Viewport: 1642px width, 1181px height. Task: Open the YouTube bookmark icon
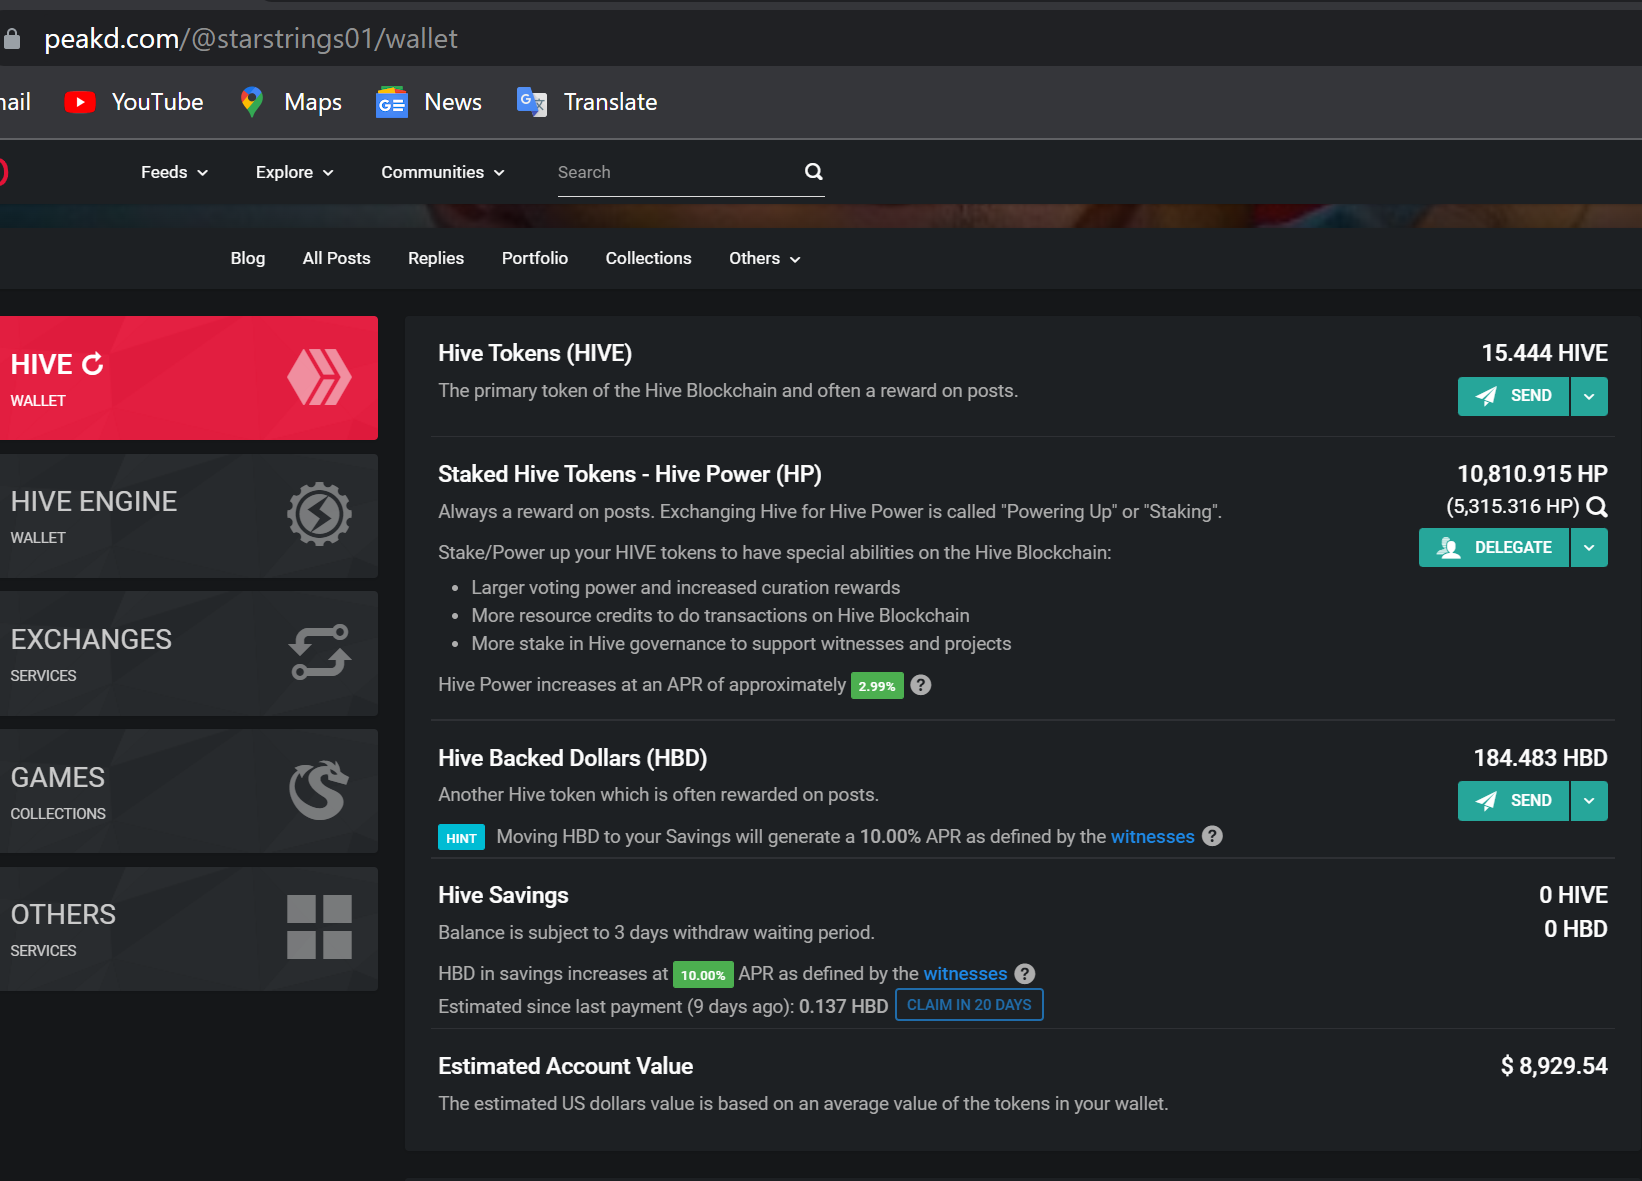[x=80, y=102]
